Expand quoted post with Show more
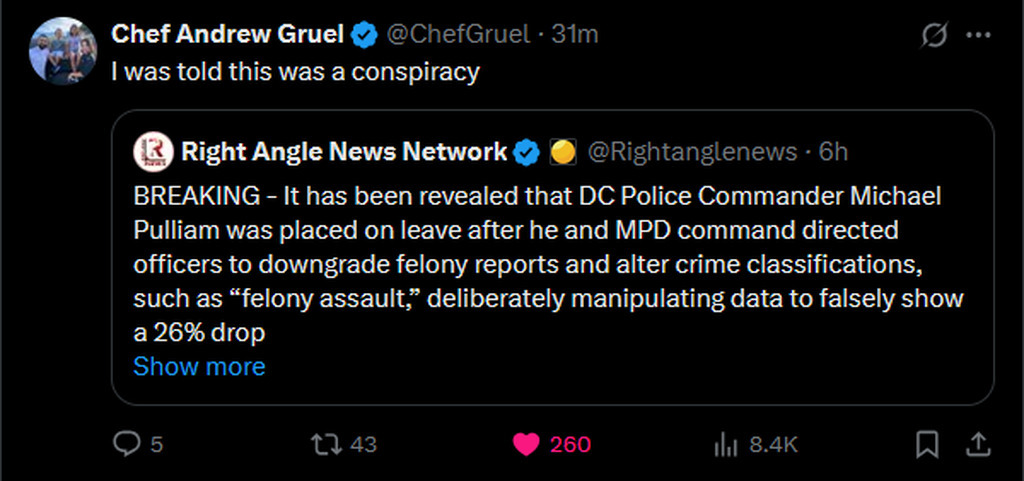The image size is (1024, 481). (199, 366)
